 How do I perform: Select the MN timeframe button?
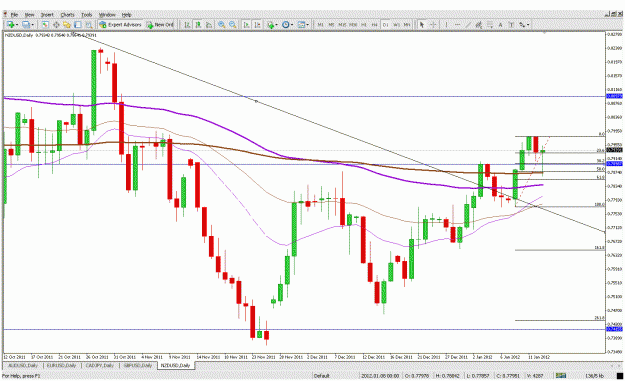tap(407, 25)
